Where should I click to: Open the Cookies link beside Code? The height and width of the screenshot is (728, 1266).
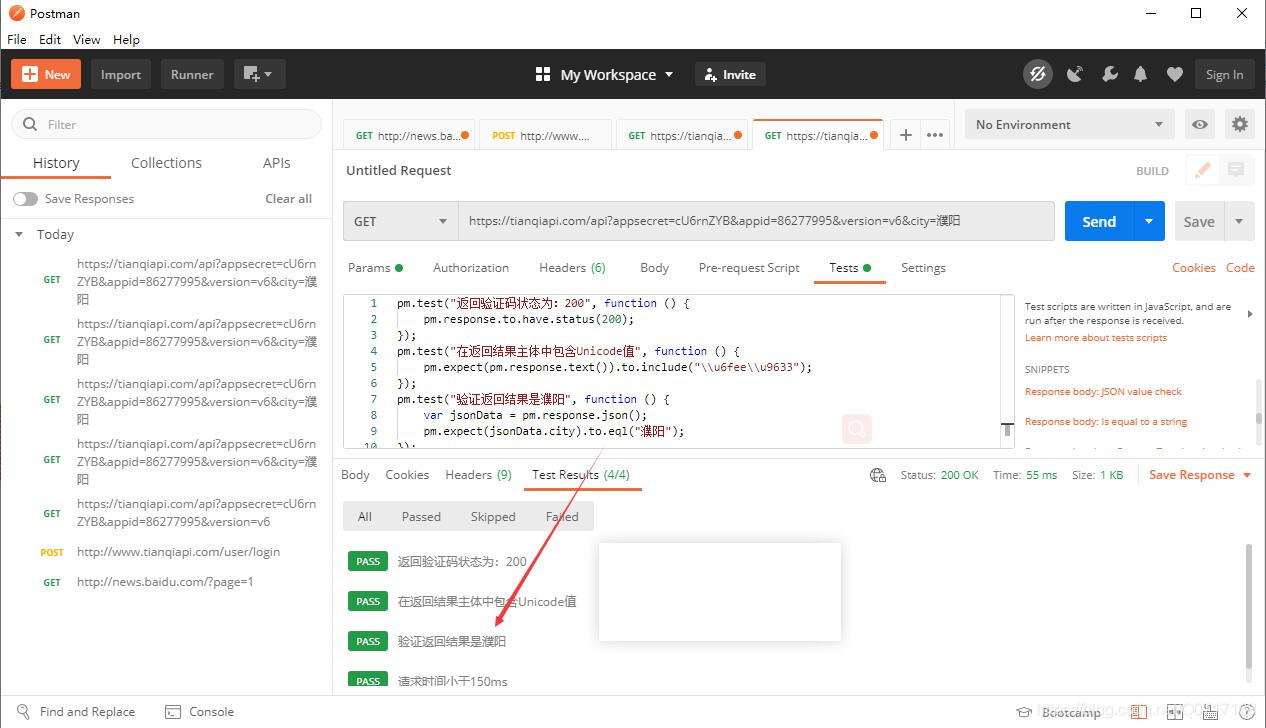coord(1193,268)
